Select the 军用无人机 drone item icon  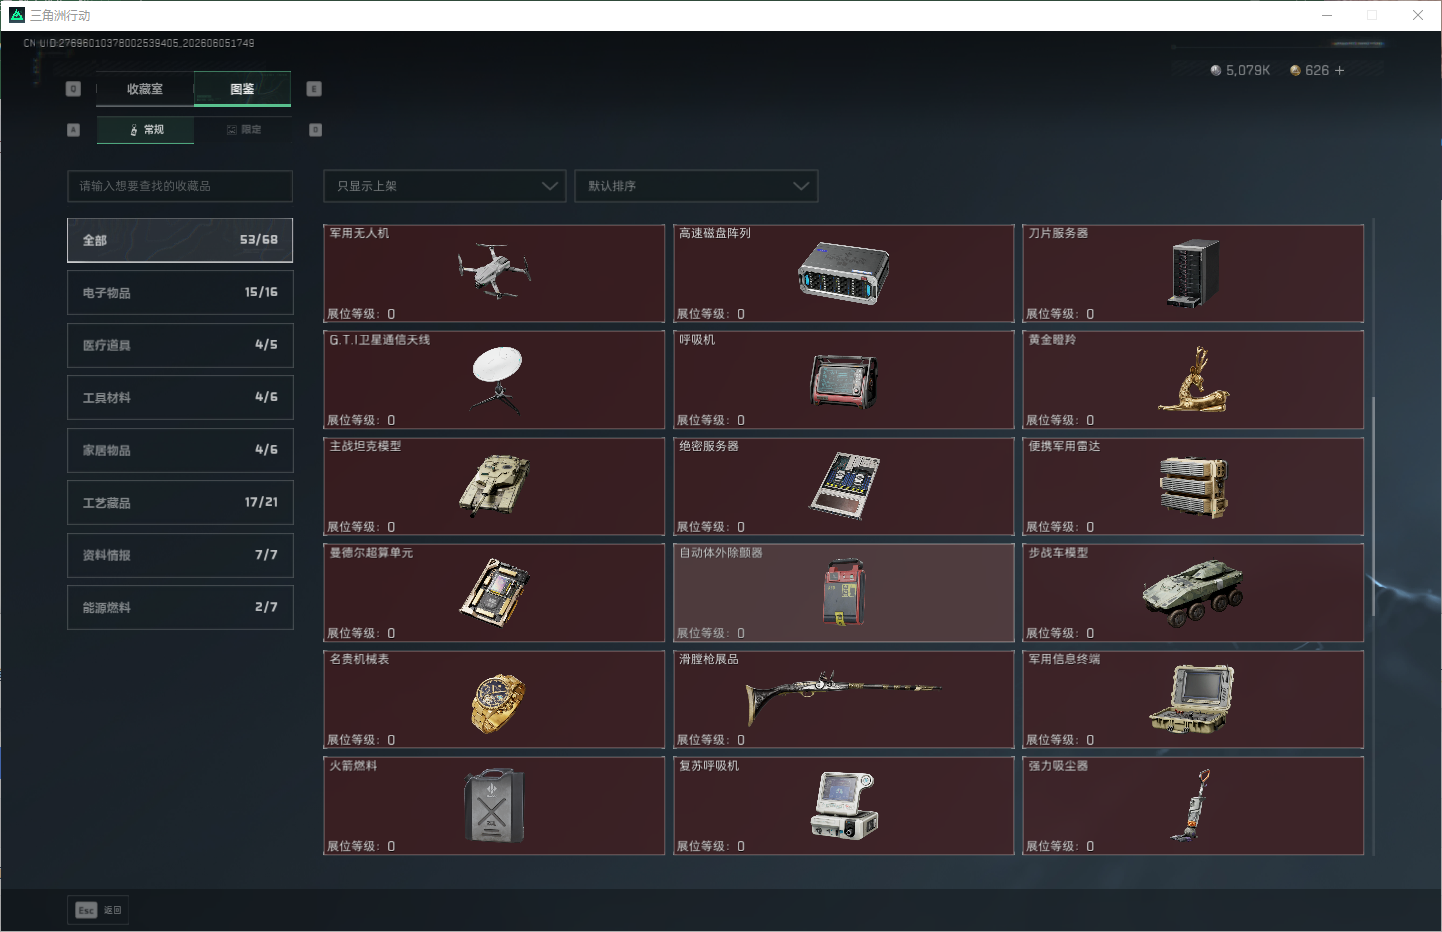click(493, 271)
